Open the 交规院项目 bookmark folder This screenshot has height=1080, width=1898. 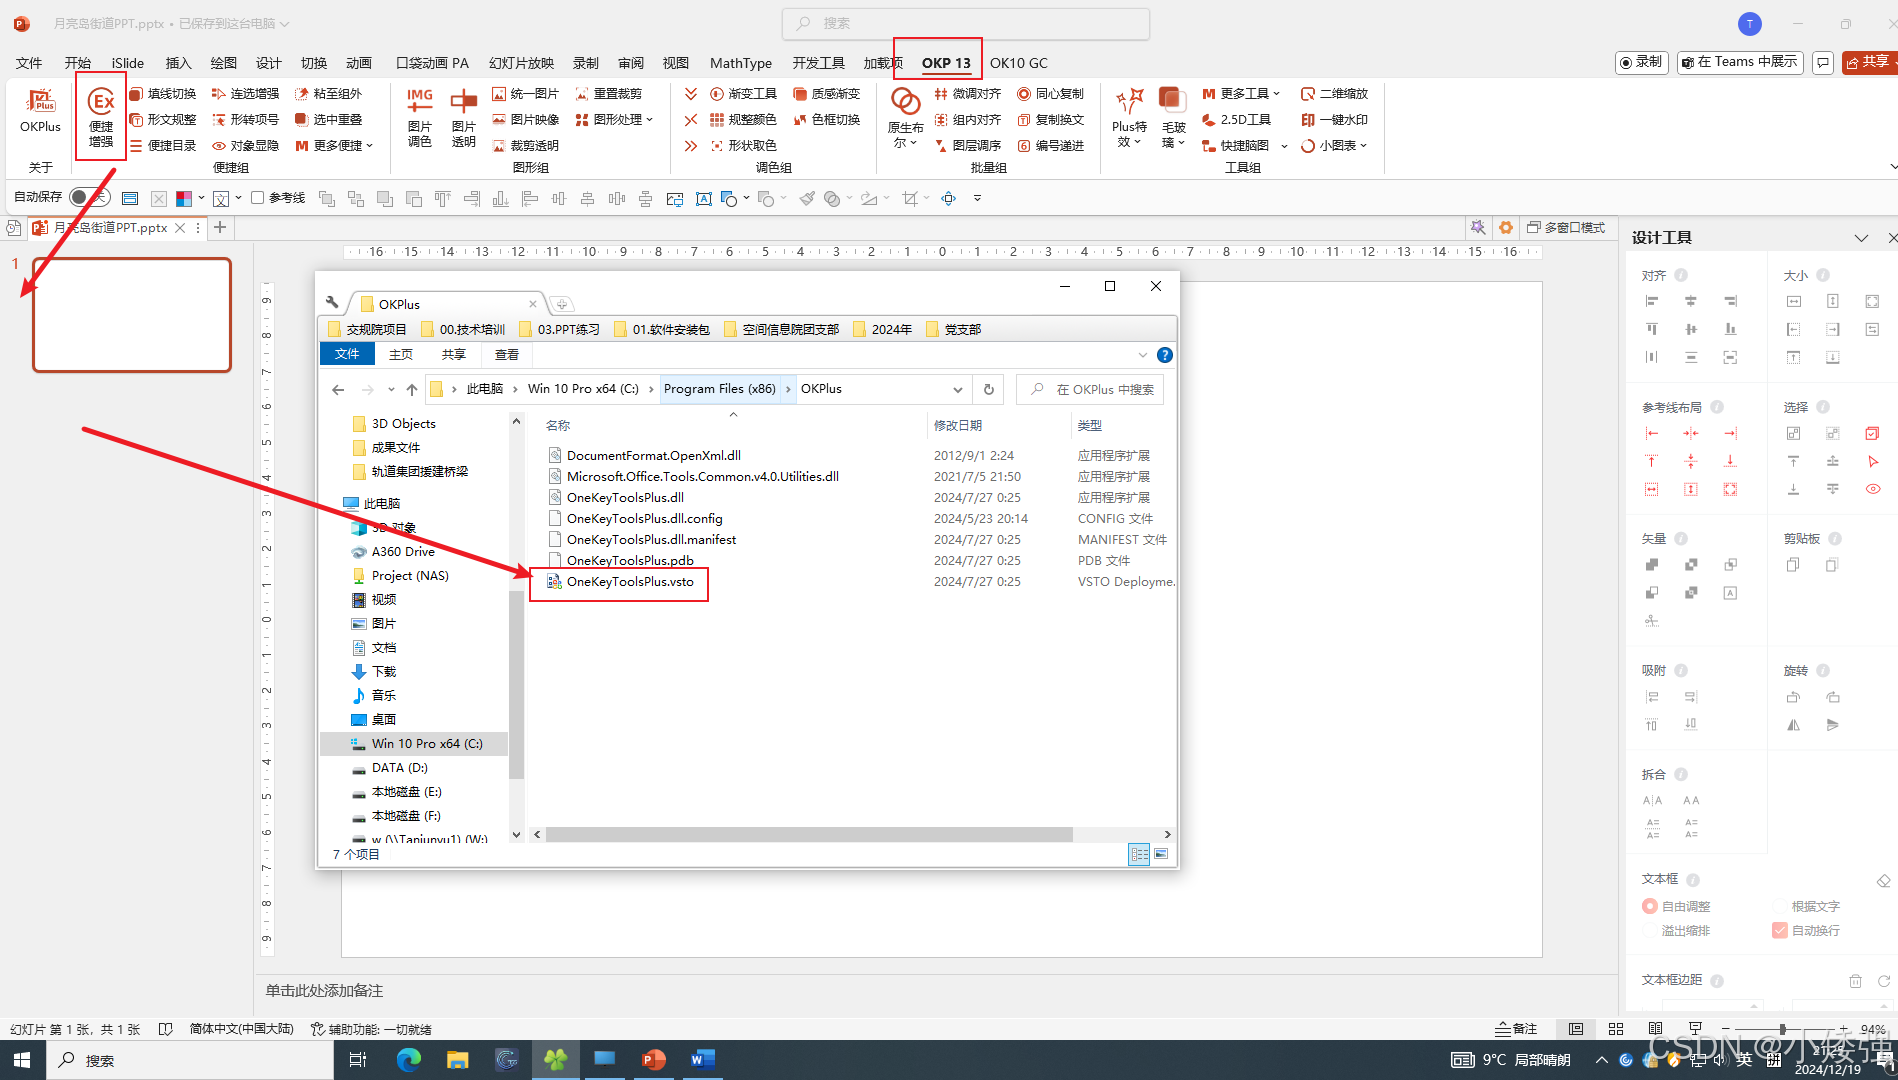coord(367,329)
